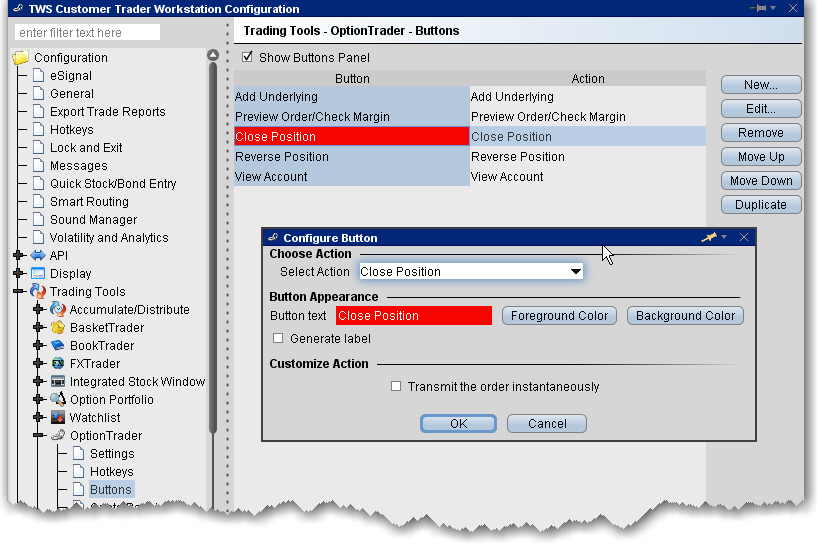Enable the Generate label checkbox
Viewport: 818px width, 545px height.
click(x=279, y=339)
